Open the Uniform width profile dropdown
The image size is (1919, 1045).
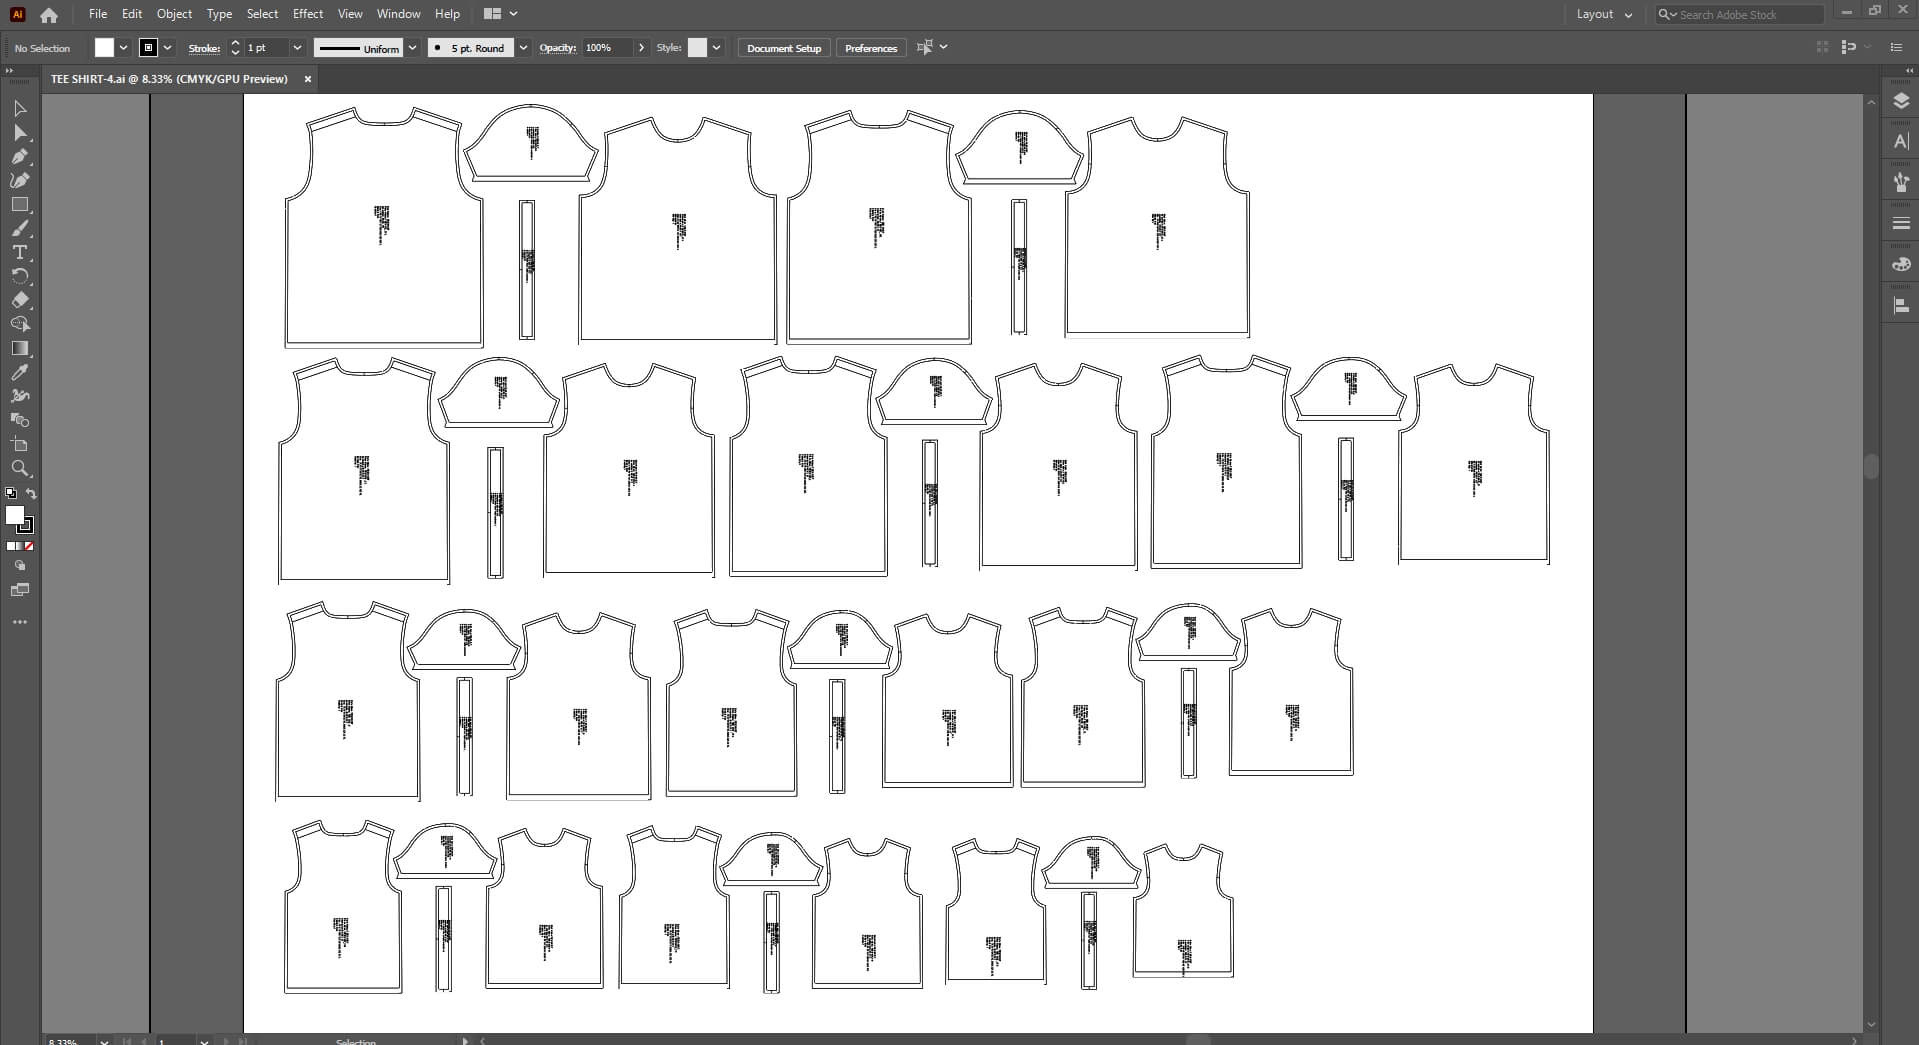point(412,48)
